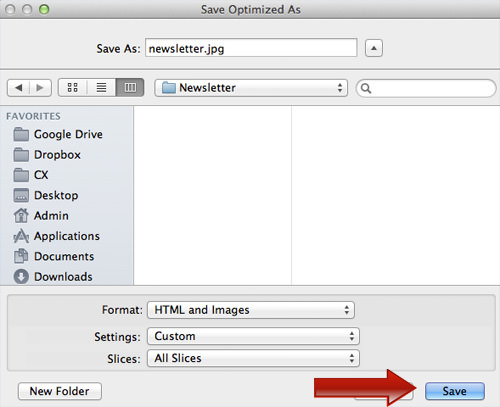Click the Save button
Image resolution: width=500 pixels, height=407 pixels.
pyautogui.click(x=455, y=391)
